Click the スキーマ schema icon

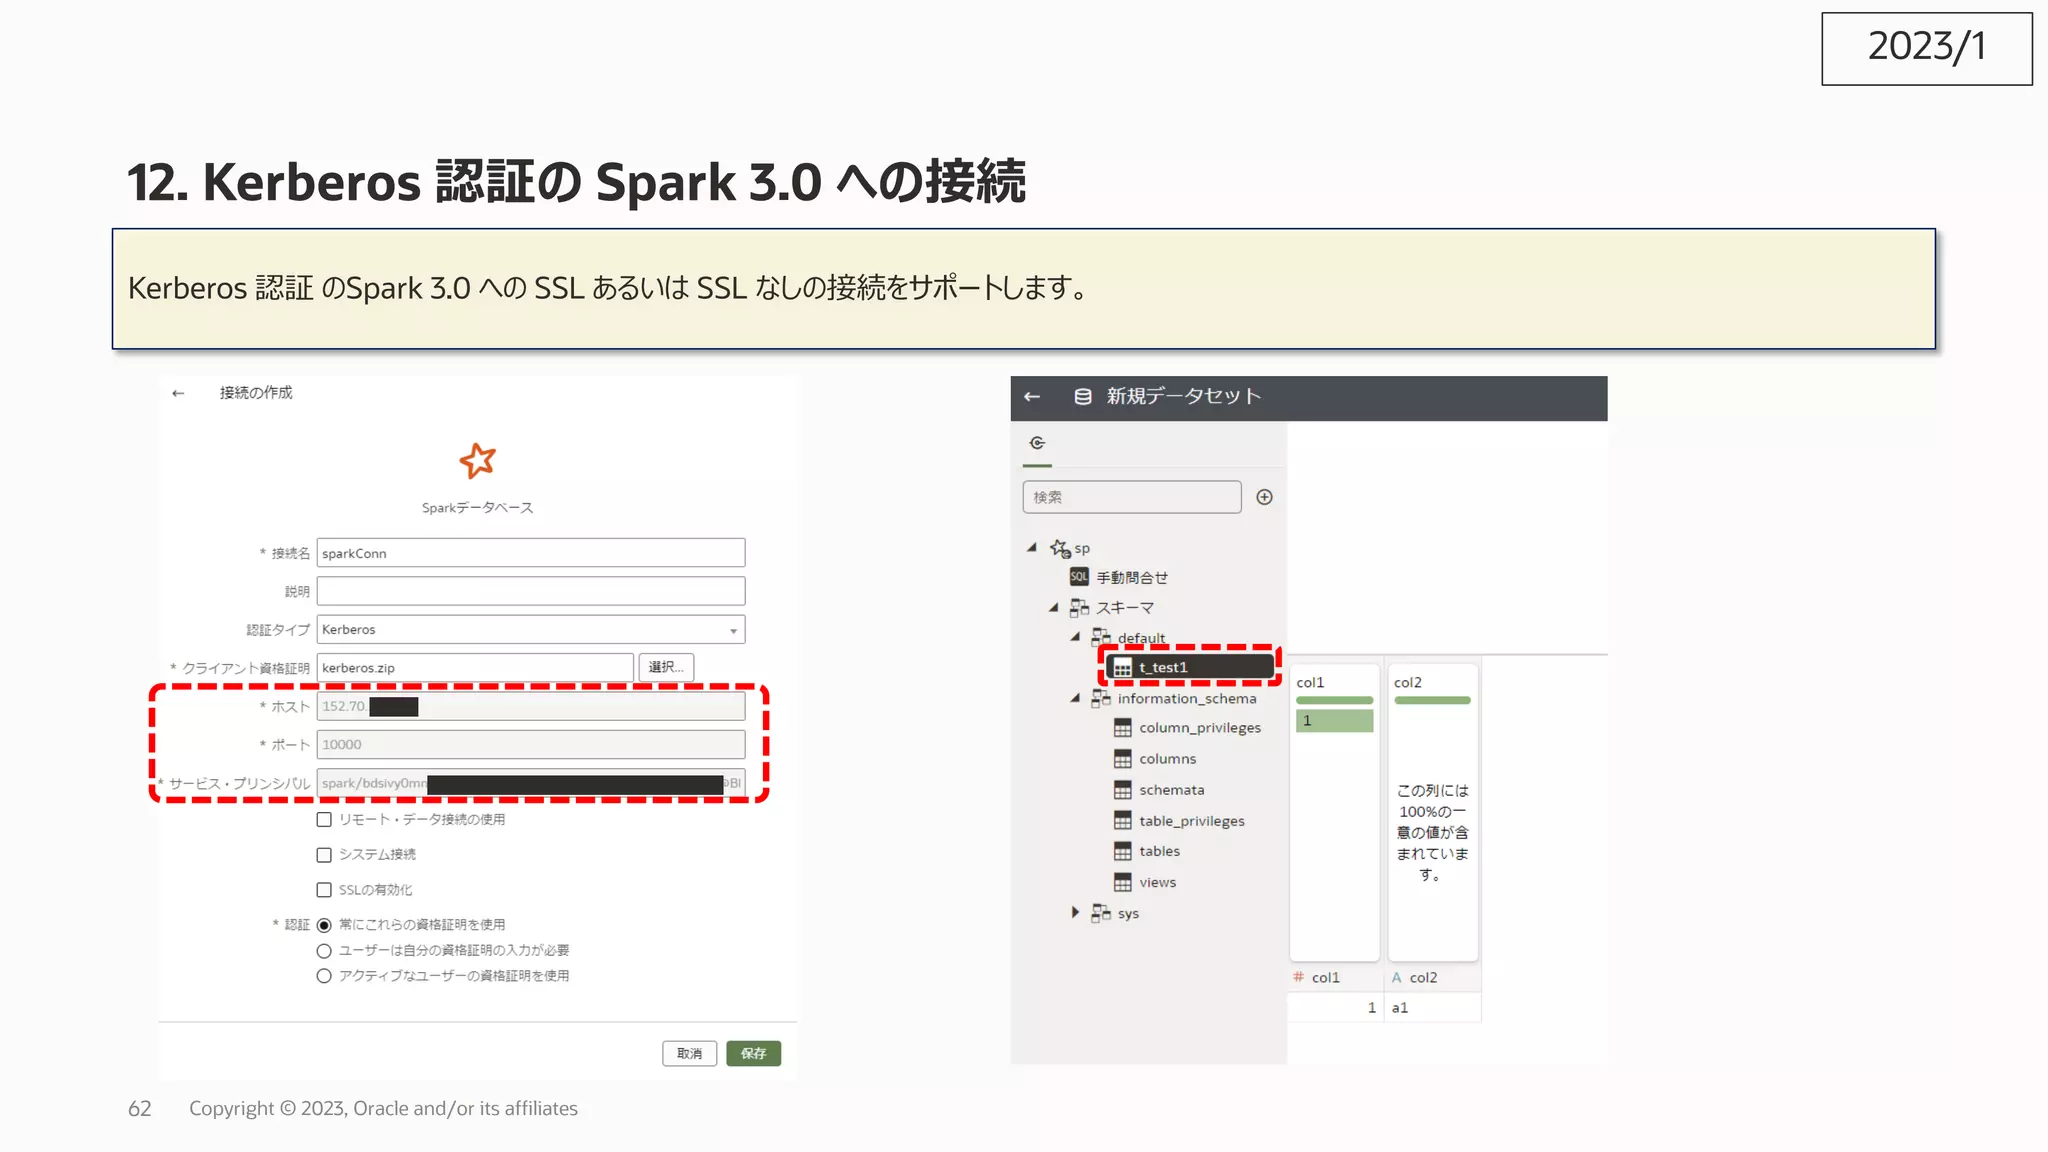pyautogui.click(x=1079, y=607)
